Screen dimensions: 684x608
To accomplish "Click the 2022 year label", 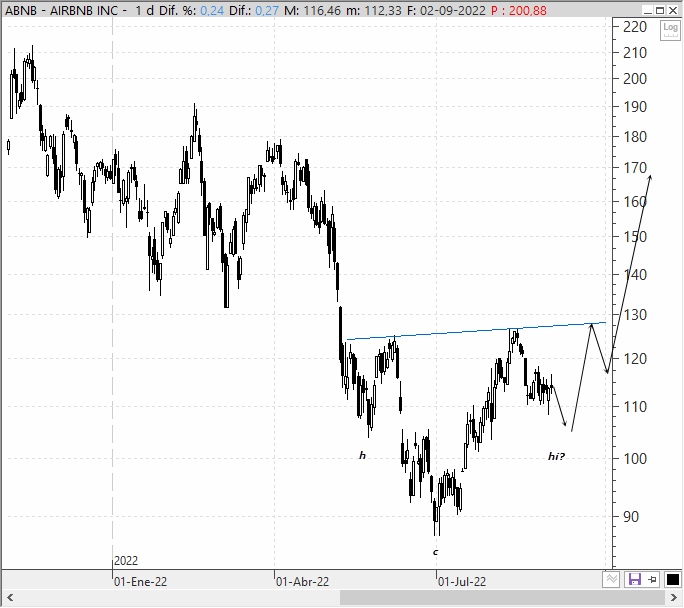I will 126,561.
